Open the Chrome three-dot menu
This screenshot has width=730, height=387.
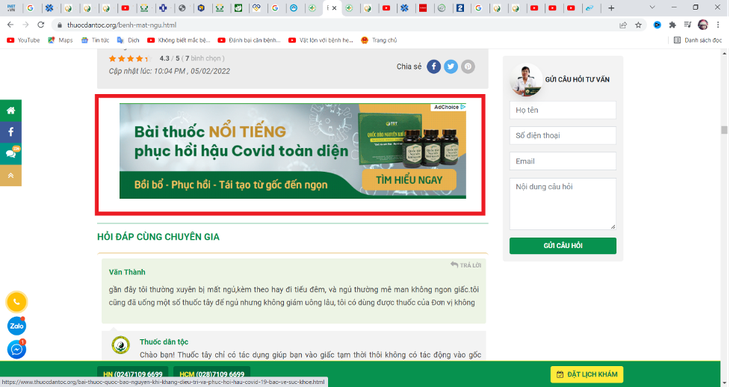coord(718,25)
